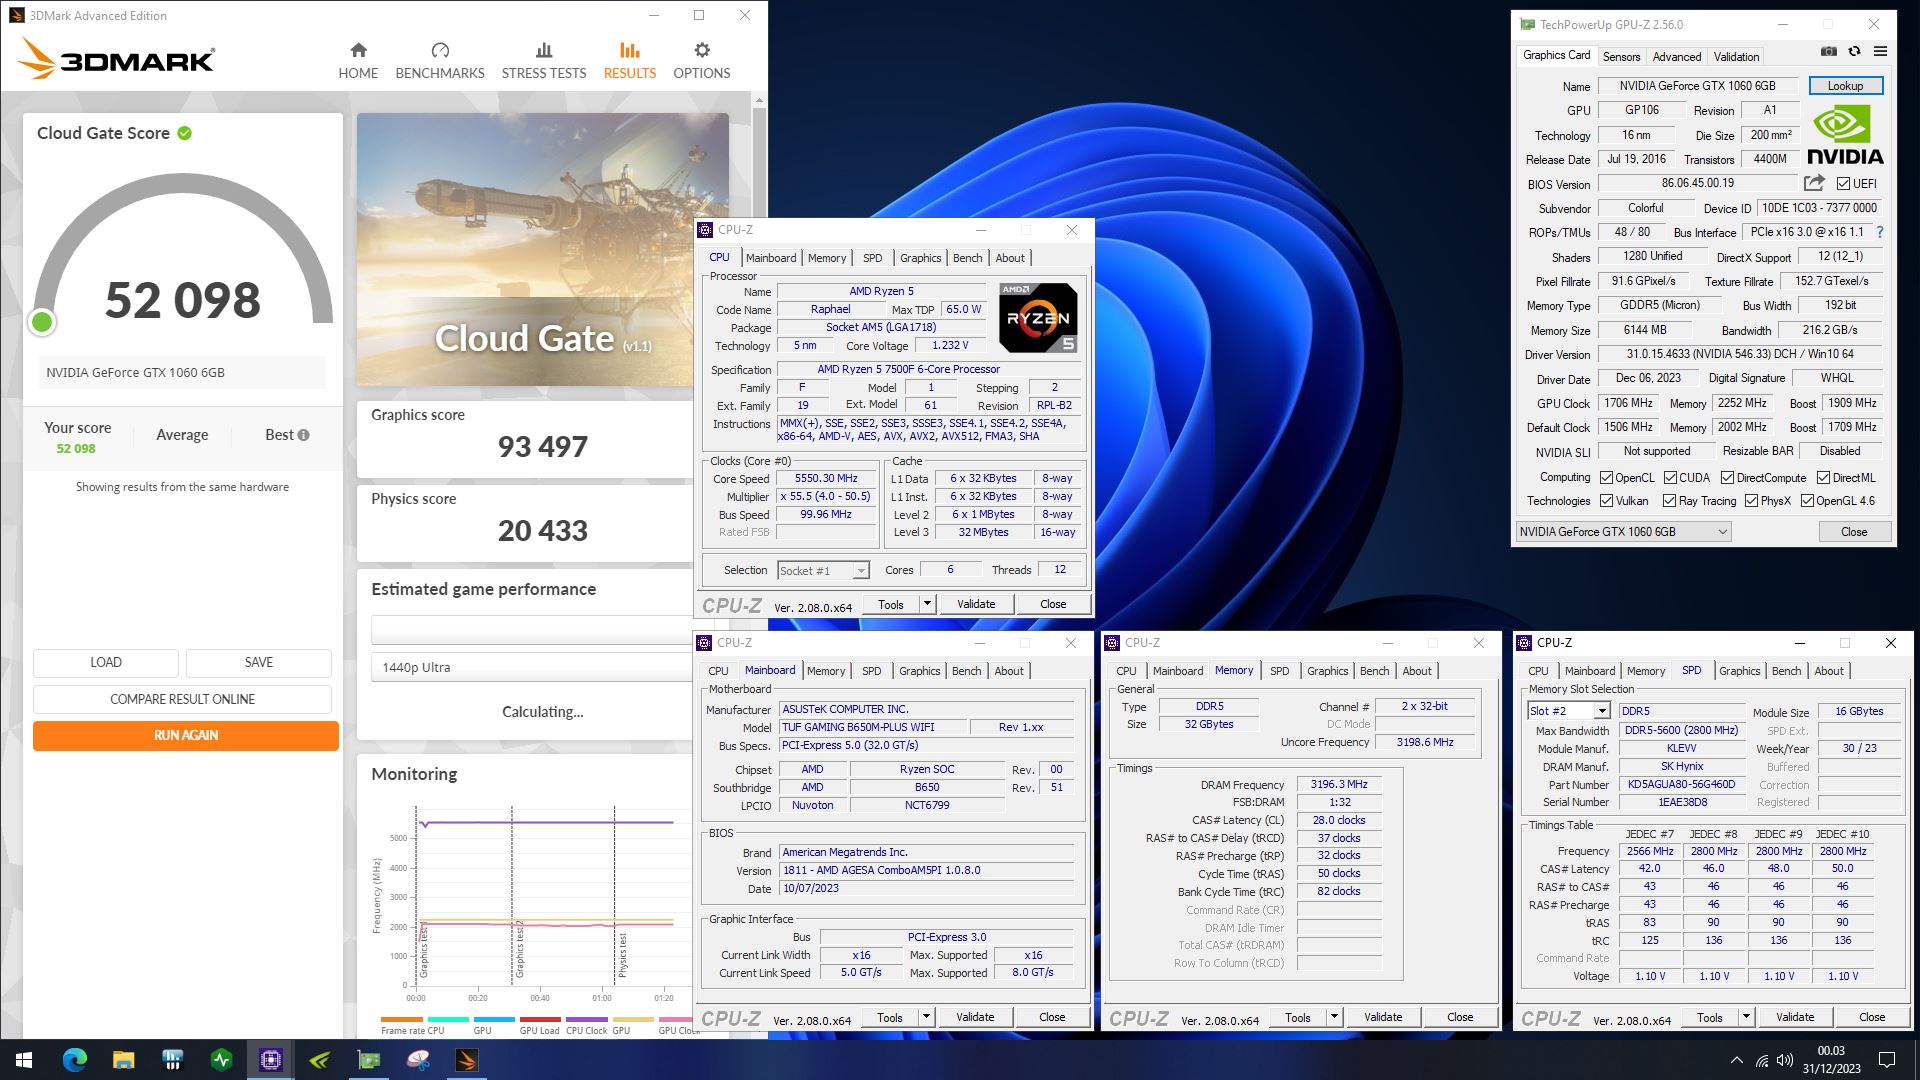Click Validate in the CPU-Z CPU window
Image resolution: width=1920 pixels, height=1080 pixels.
click(976, 604)
